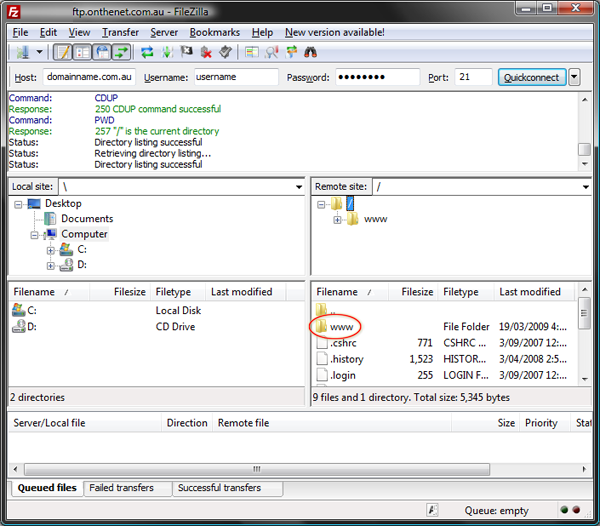Toggle the message log display icon

(x=62, y=52)
